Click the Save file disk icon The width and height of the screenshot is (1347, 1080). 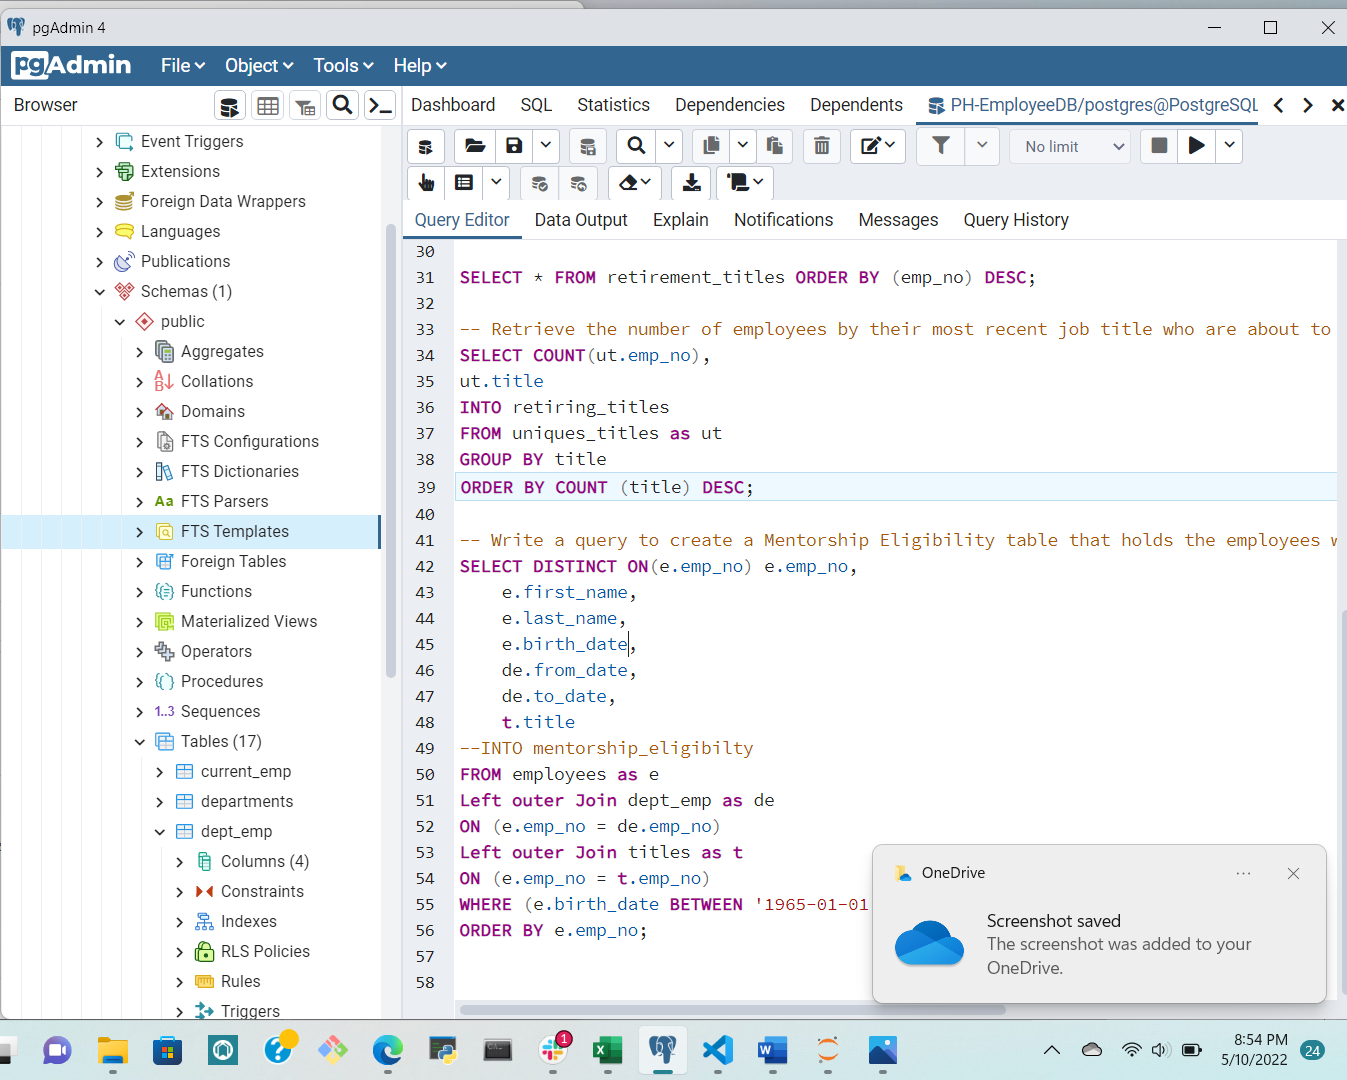click(513, 146)
